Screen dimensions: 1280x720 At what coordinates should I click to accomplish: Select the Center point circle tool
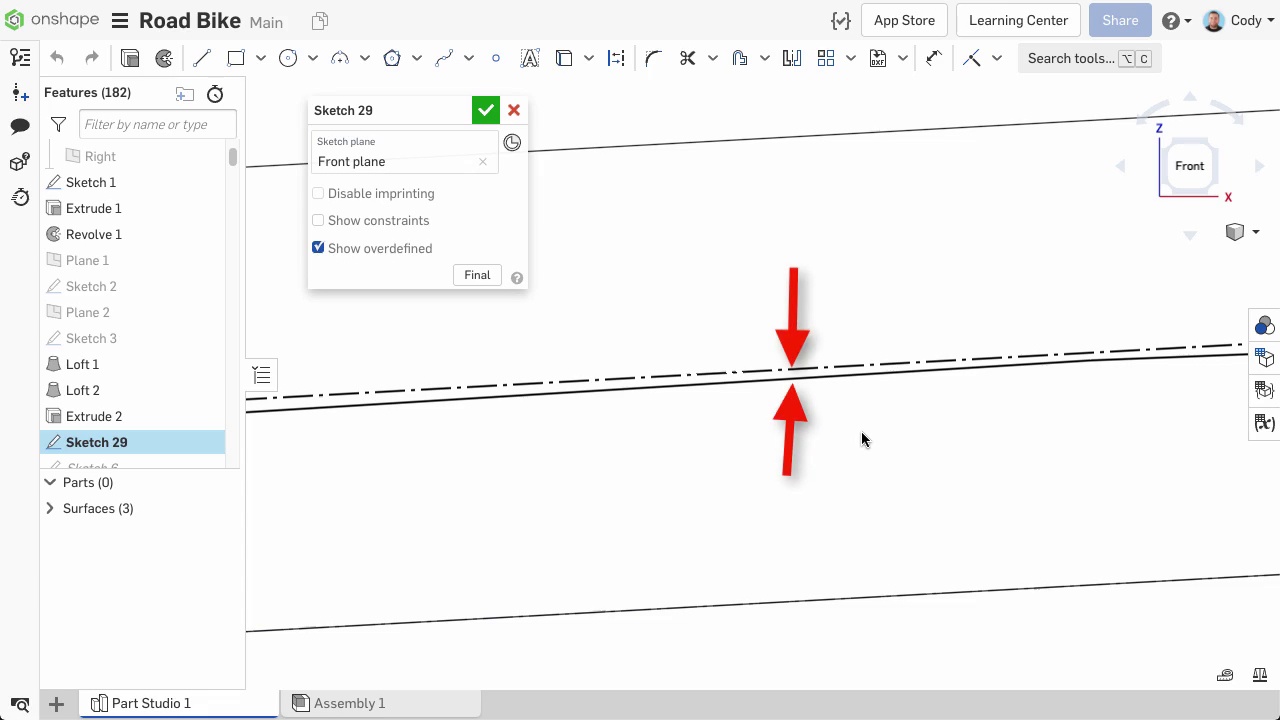click(x=288, y=59)
